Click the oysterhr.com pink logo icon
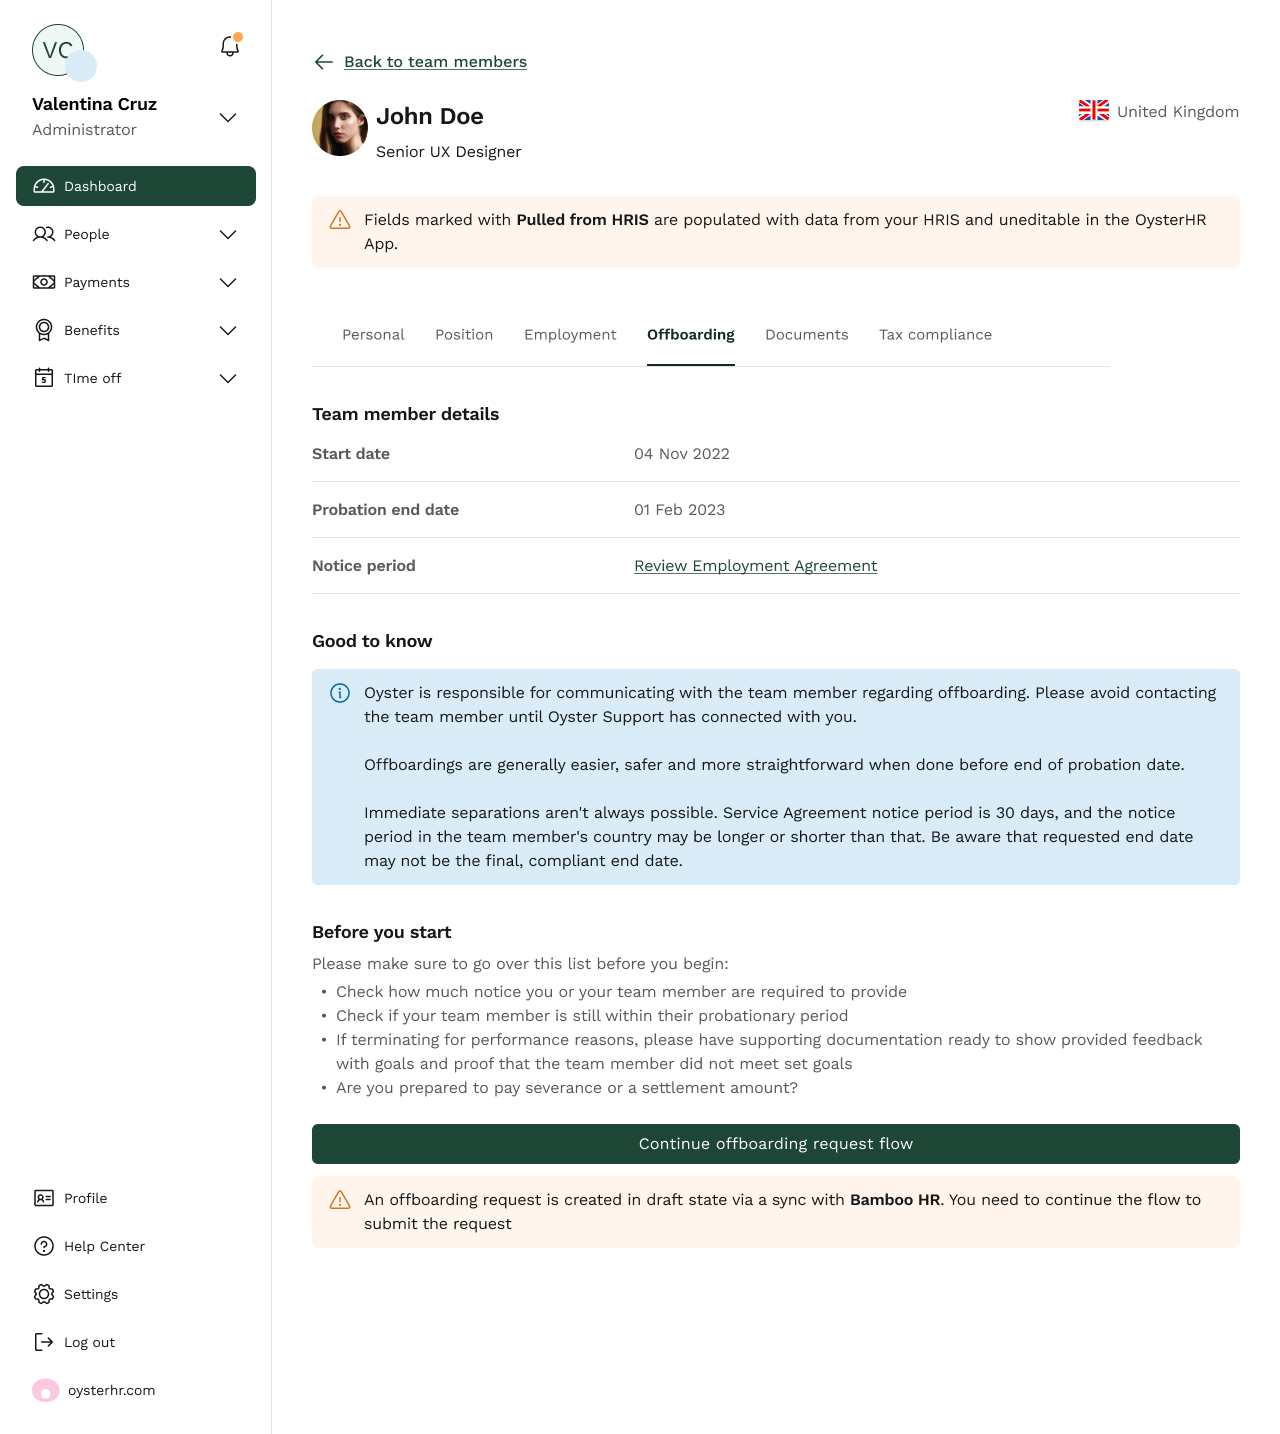 point(46,1390)
